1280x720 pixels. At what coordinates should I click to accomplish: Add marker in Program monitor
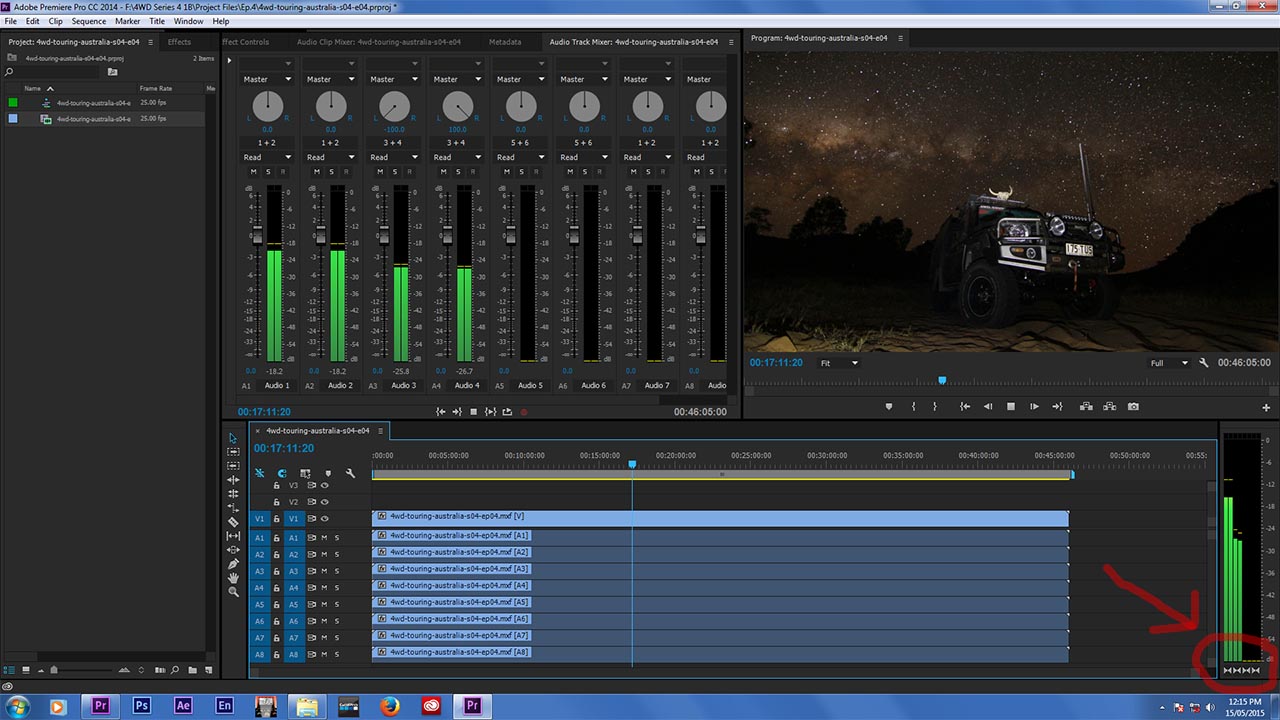(888, 407)
